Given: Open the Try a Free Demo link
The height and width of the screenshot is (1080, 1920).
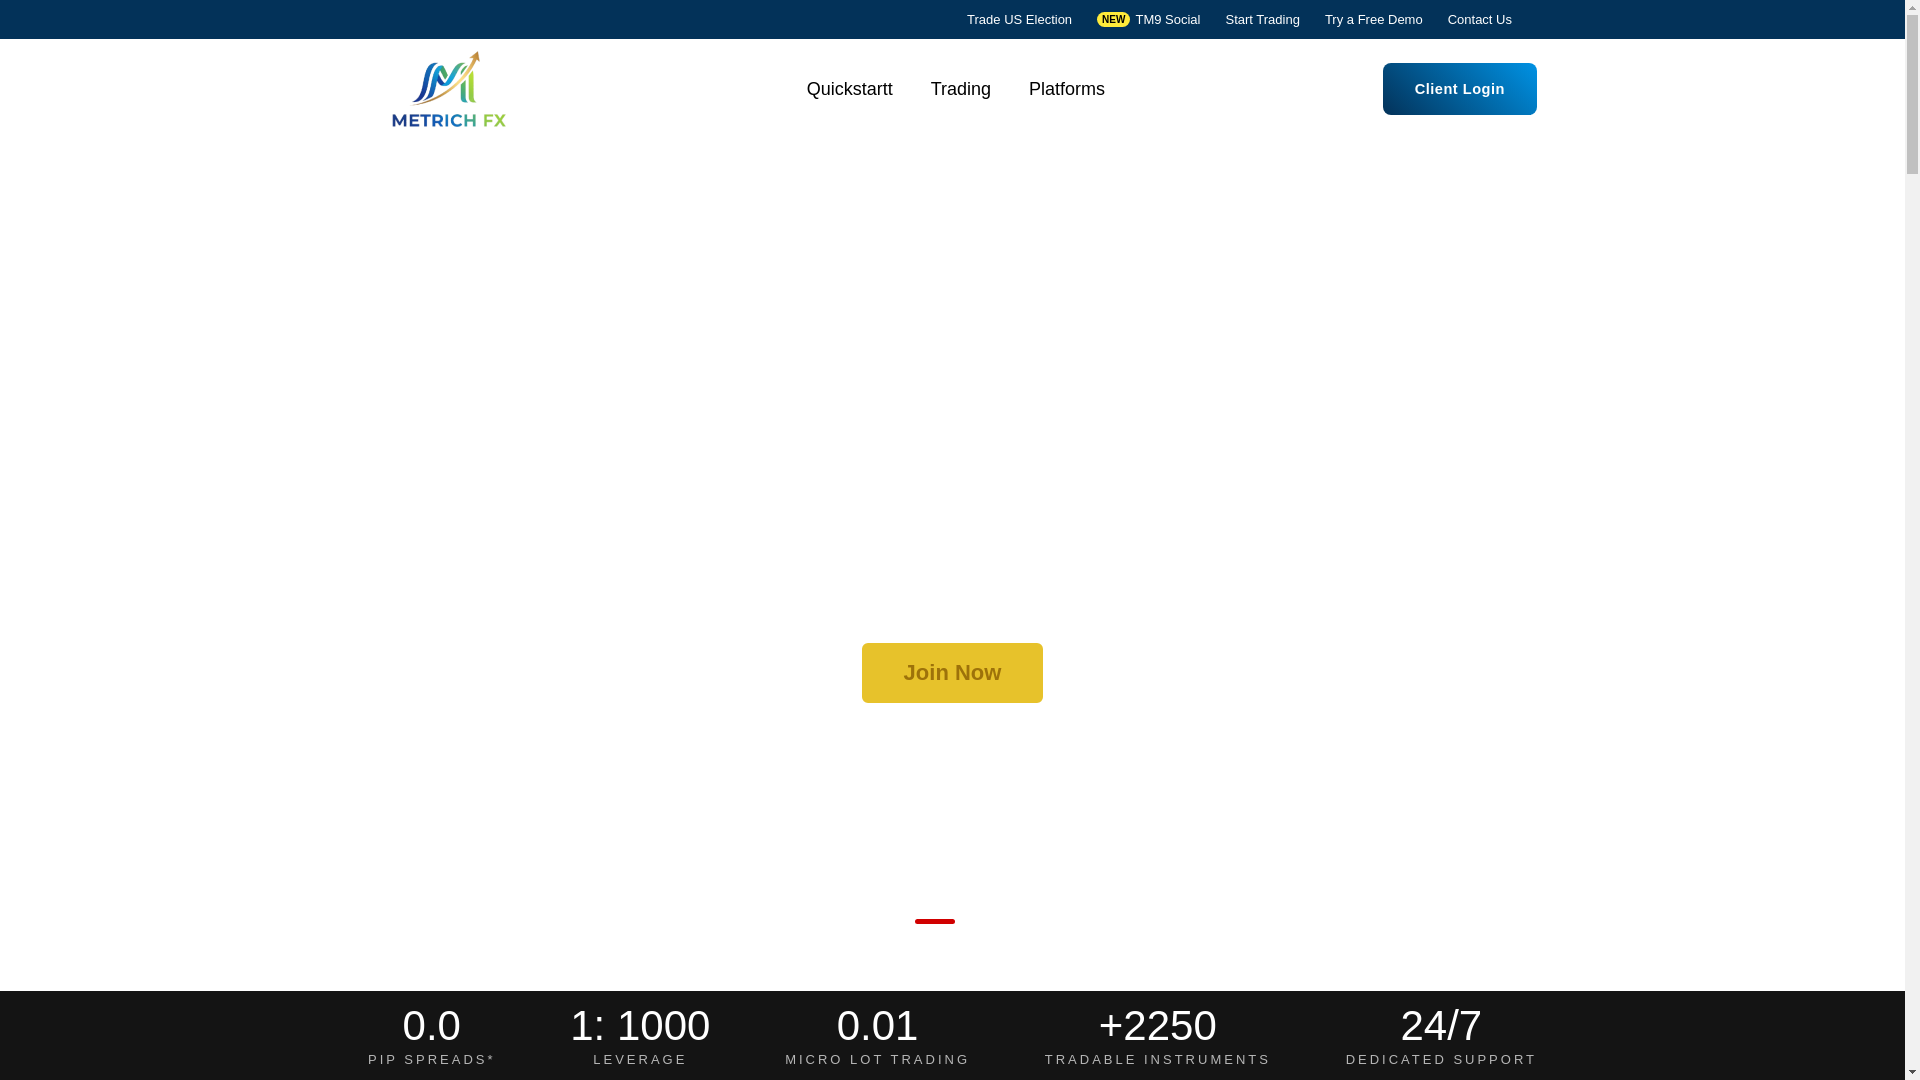Looking at the screenshot, I should pos(1373,20).
